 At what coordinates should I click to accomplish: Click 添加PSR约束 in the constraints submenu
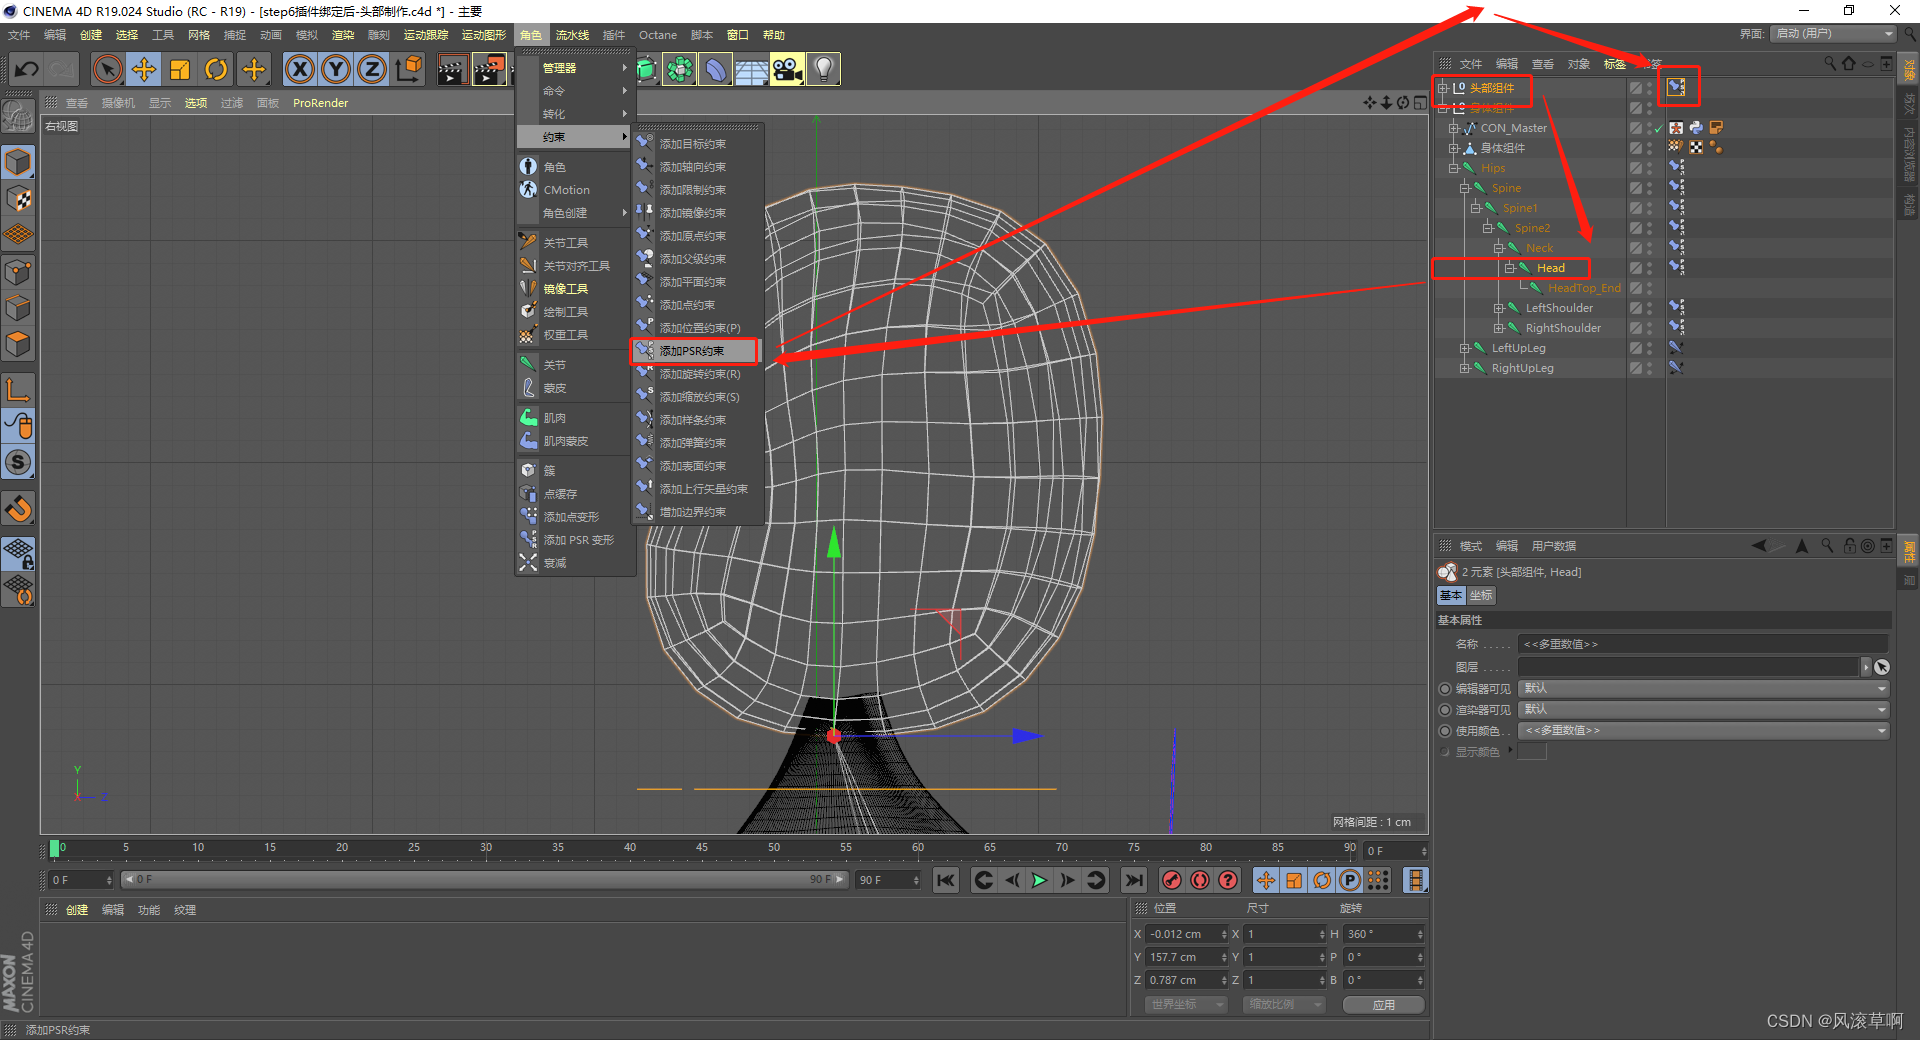click(x=694, y=351)
